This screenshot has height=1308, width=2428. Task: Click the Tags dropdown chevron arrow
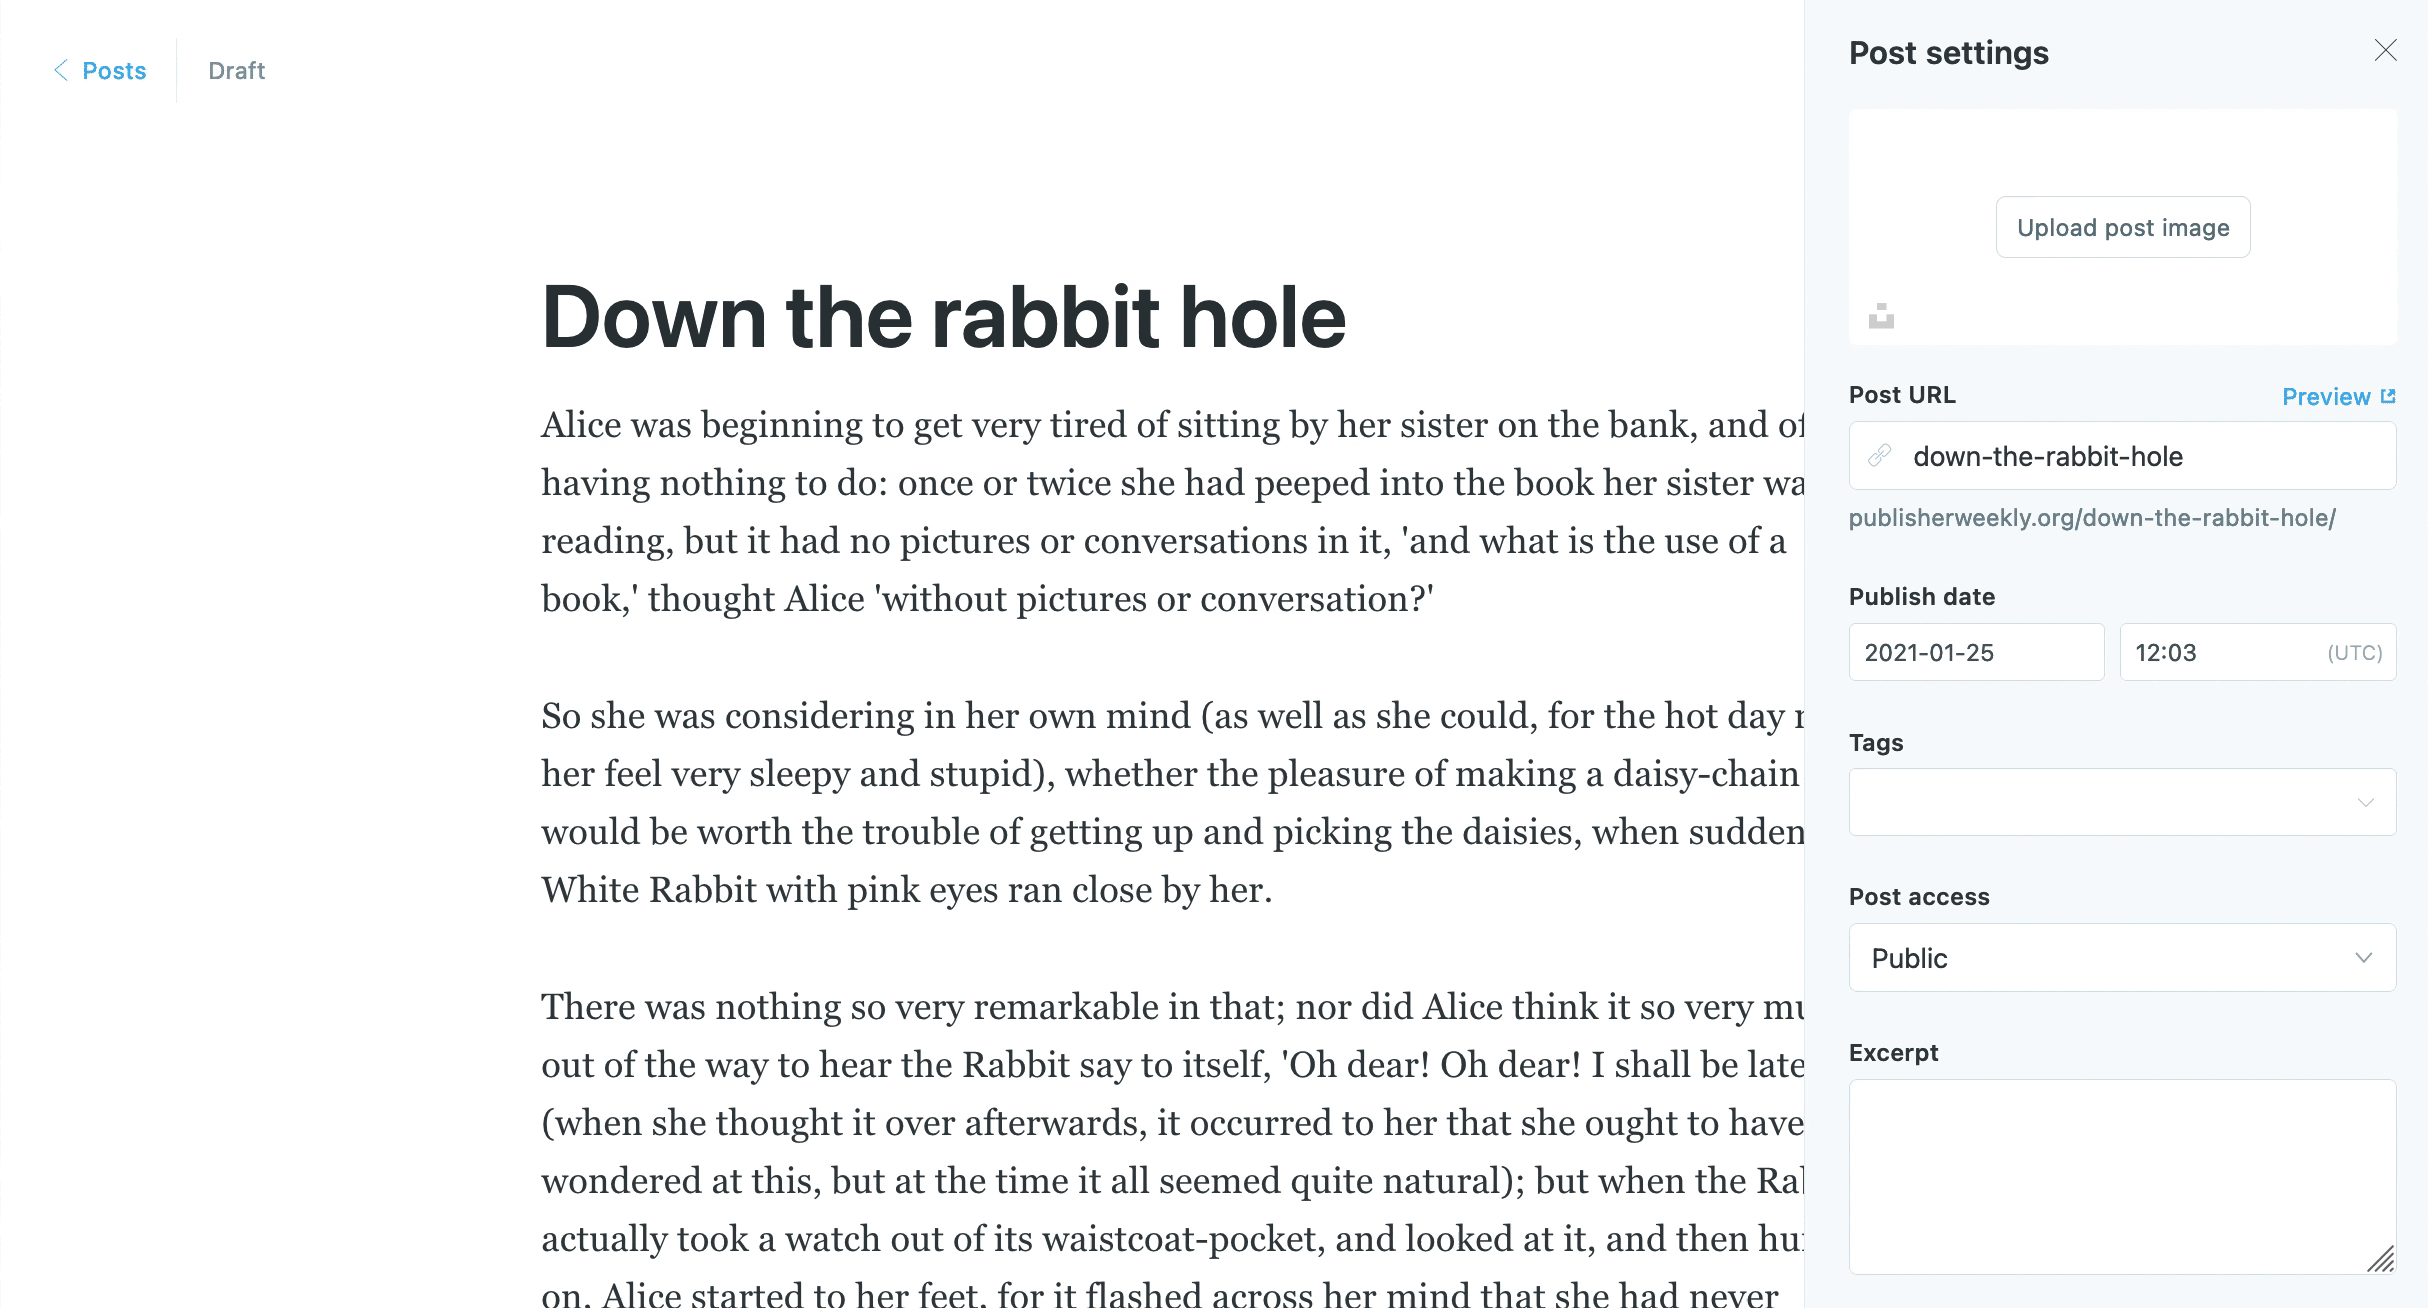tap(2365, 802)
